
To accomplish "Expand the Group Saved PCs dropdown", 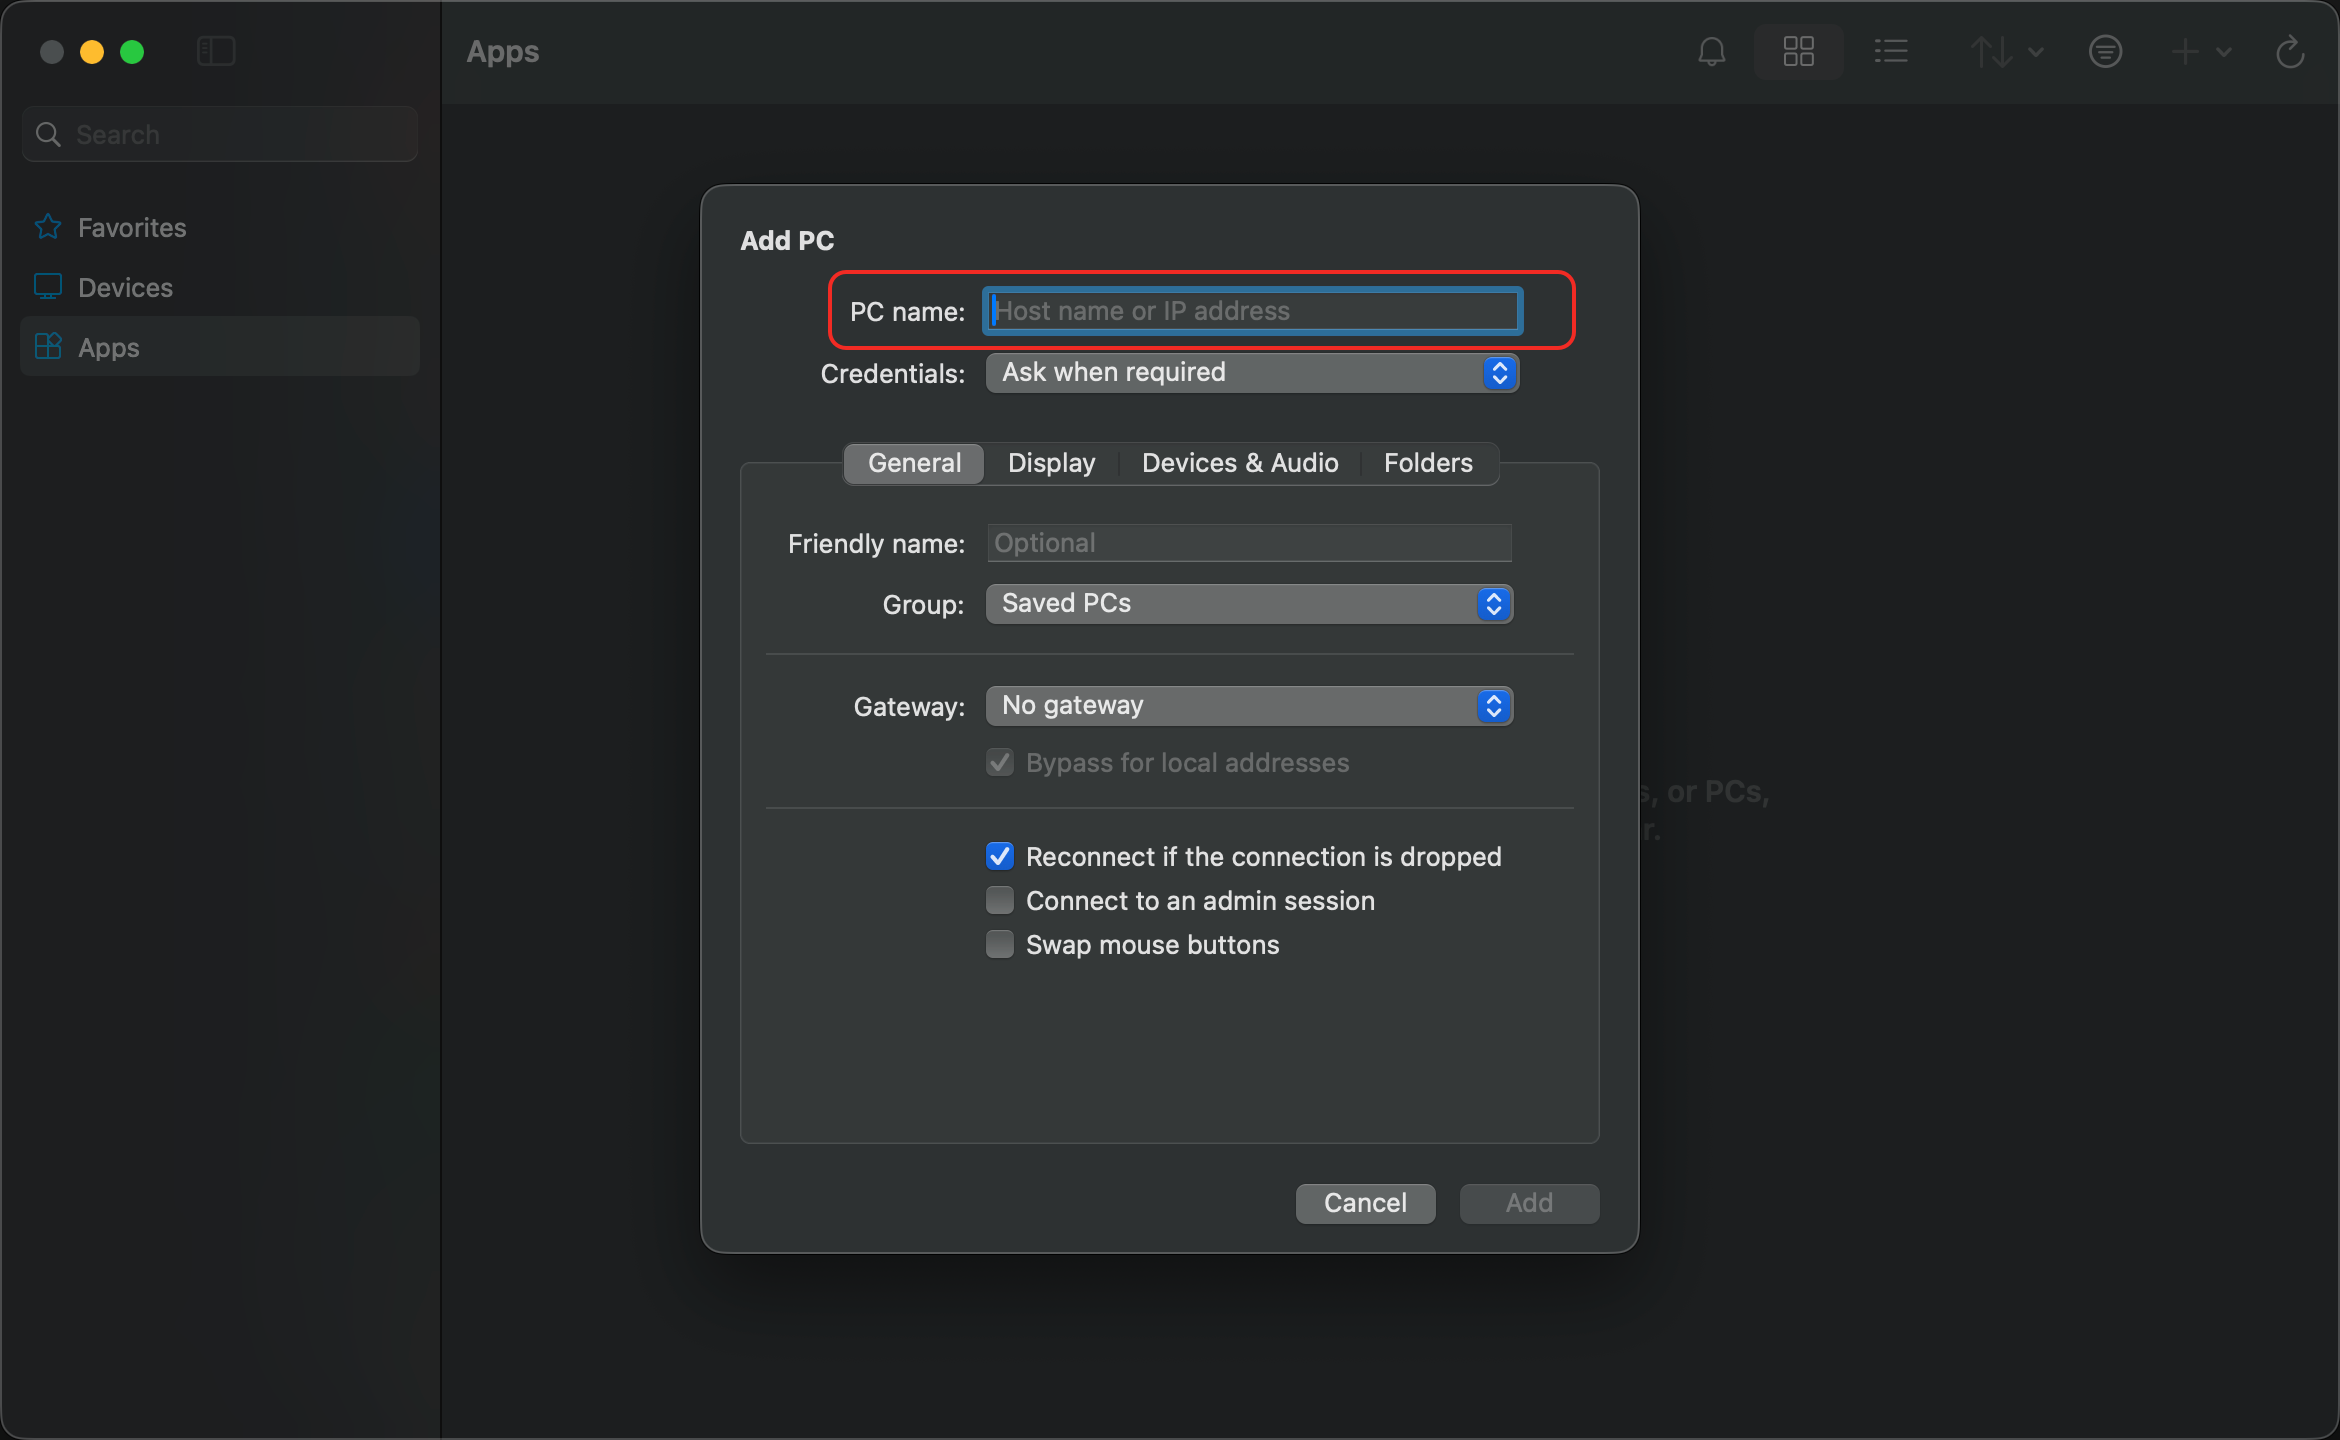I will pos(1249,604).
